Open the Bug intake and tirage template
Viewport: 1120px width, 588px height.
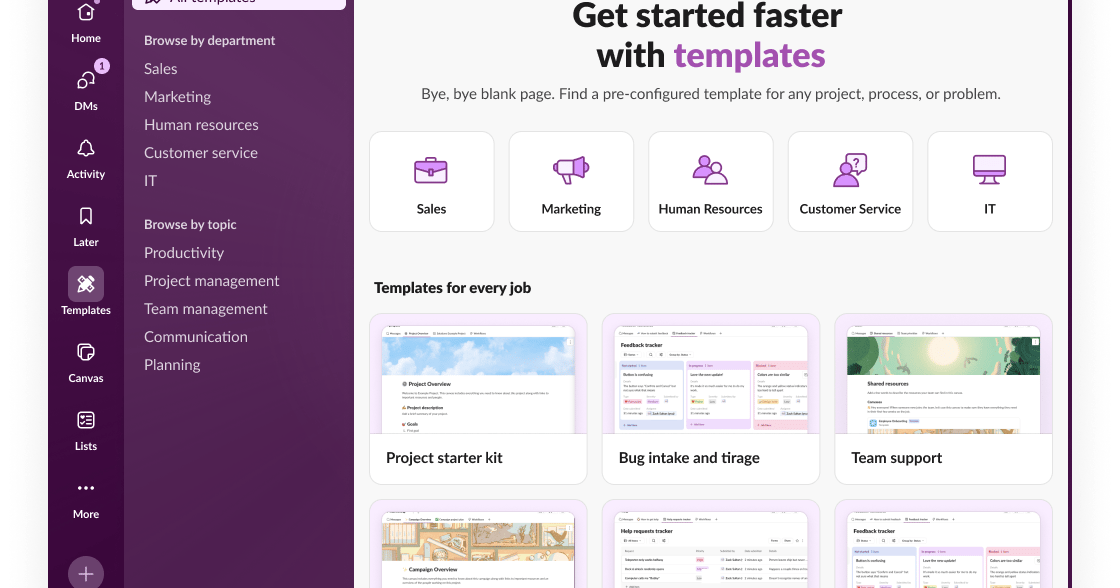pyautogui.click(x=711, y=399)
